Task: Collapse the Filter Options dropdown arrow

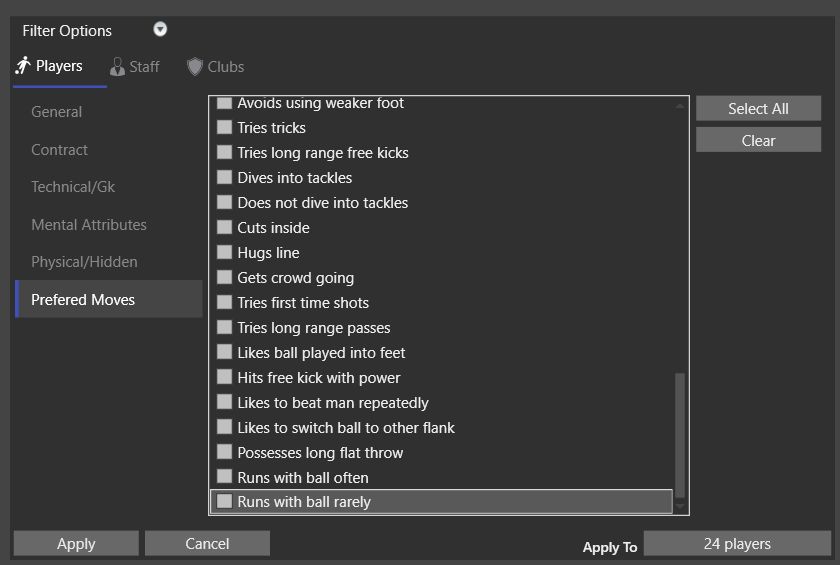Action: coord(160,29)
